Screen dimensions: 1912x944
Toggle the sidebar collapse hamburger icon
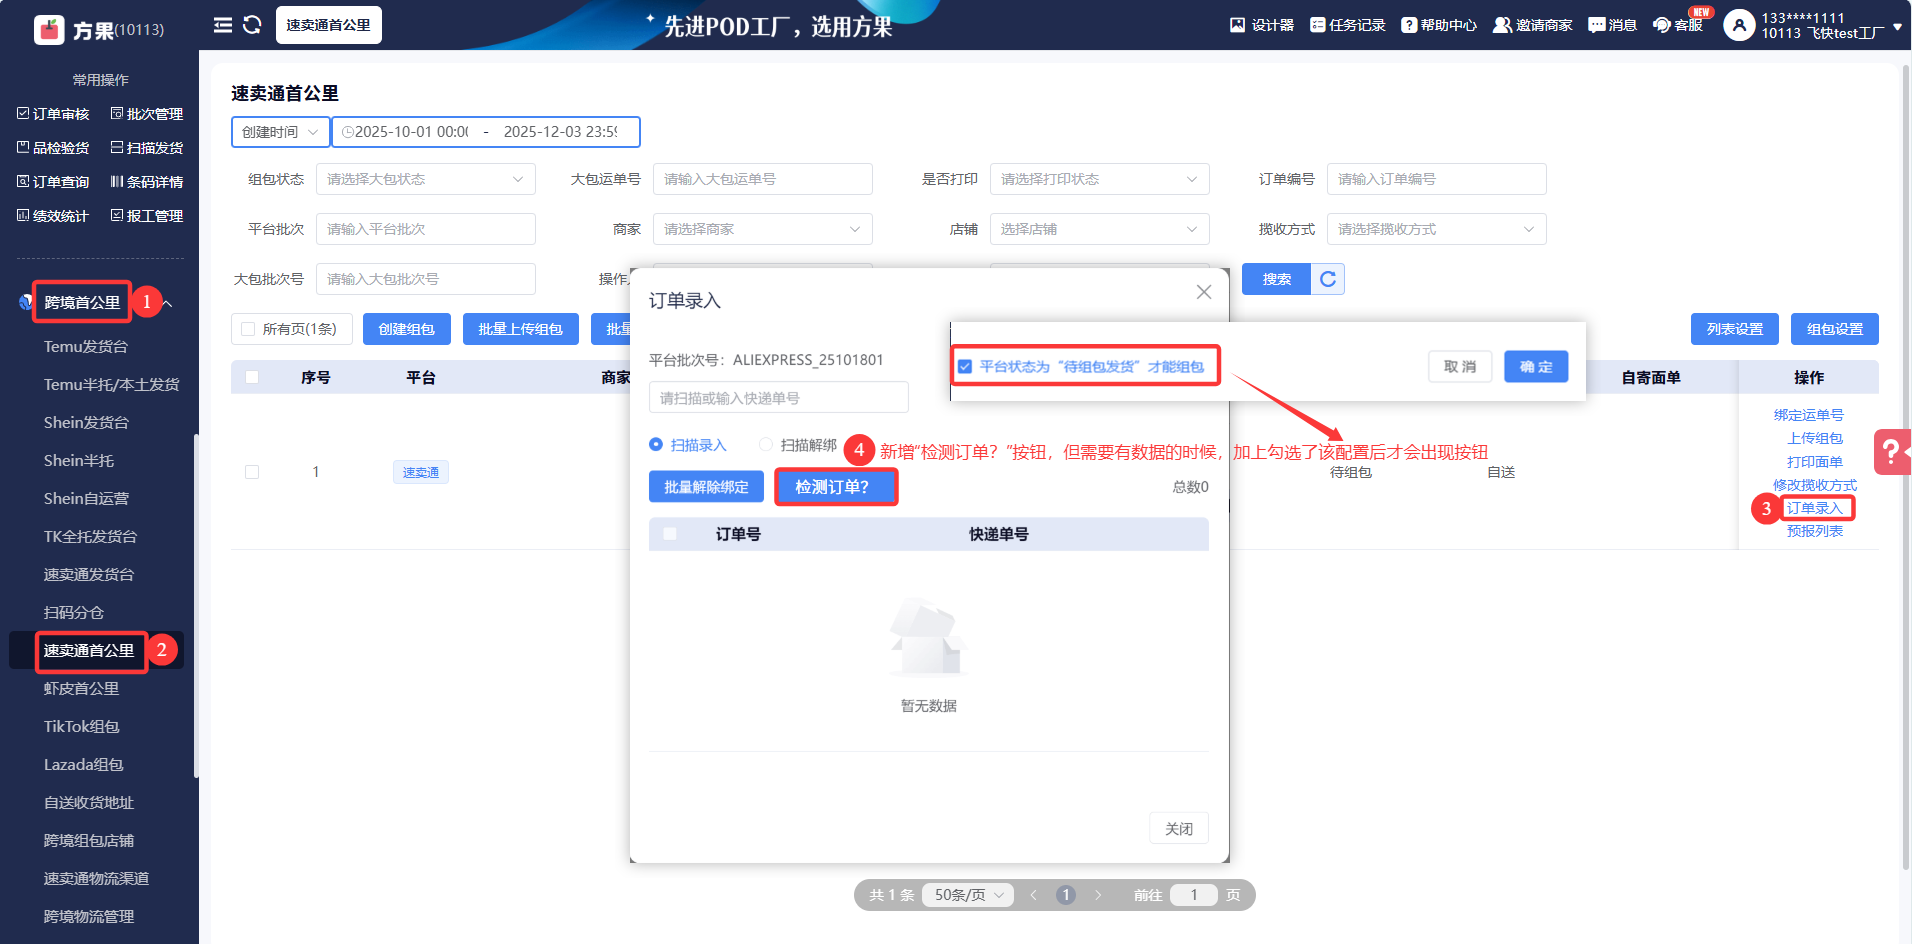tap(223, 25)
